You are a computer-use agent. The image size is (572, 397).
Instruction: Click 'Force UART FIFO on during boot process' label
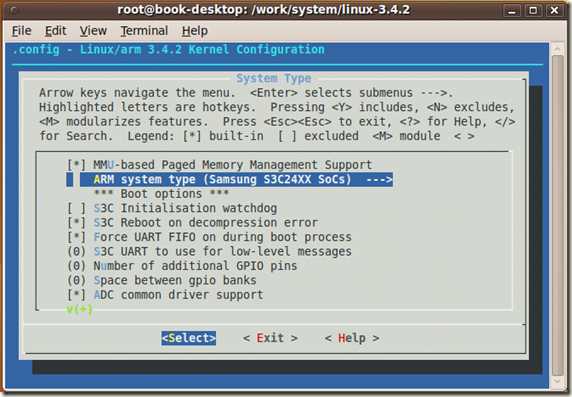(x=223, y=237)
